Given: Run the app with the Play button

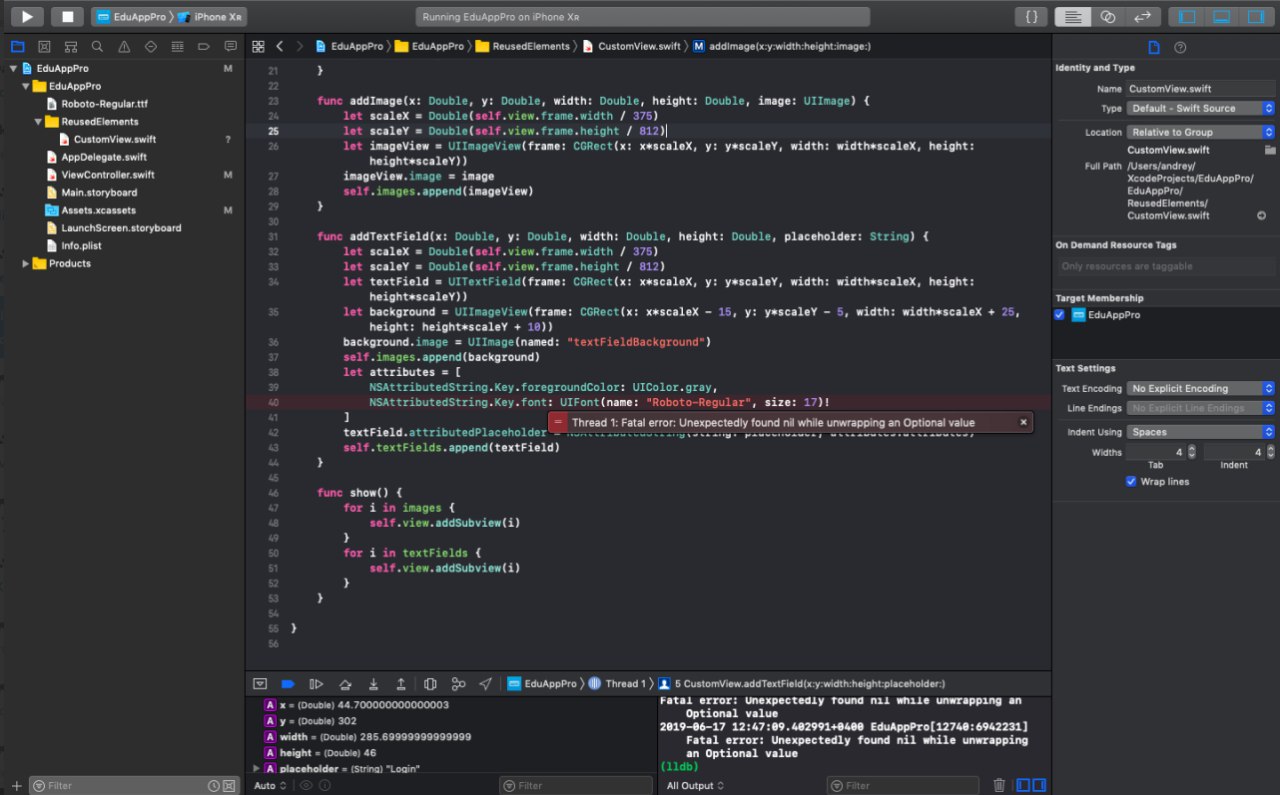Looking at the screenshot, I should [x=27, y=17].
